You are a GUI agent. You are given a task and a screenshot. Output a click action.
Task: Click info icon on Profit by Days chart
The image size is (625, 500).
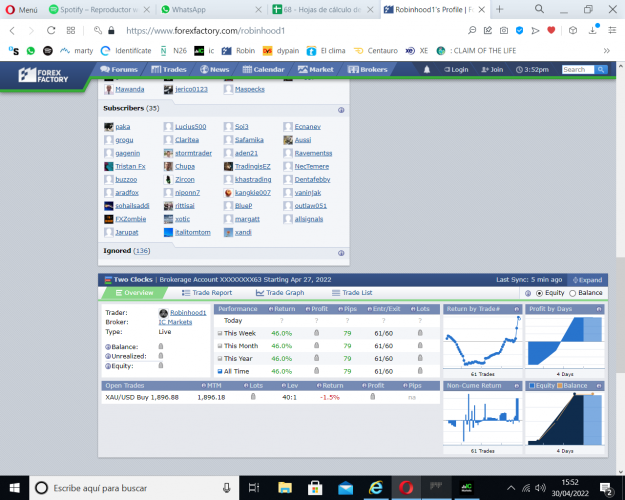coord(599,309)
